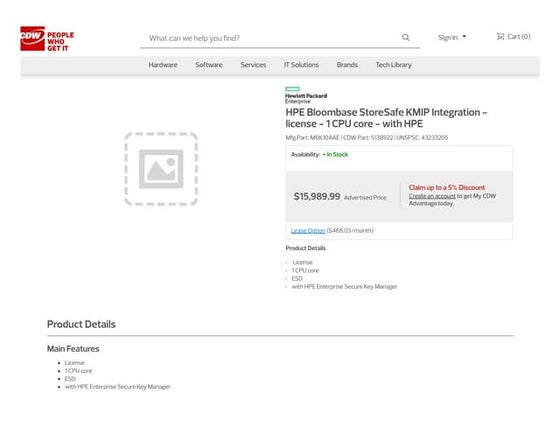Click 'Claim up to a 5% Discount' text
The width and height of the screenshot is (560, 433).
447,188
